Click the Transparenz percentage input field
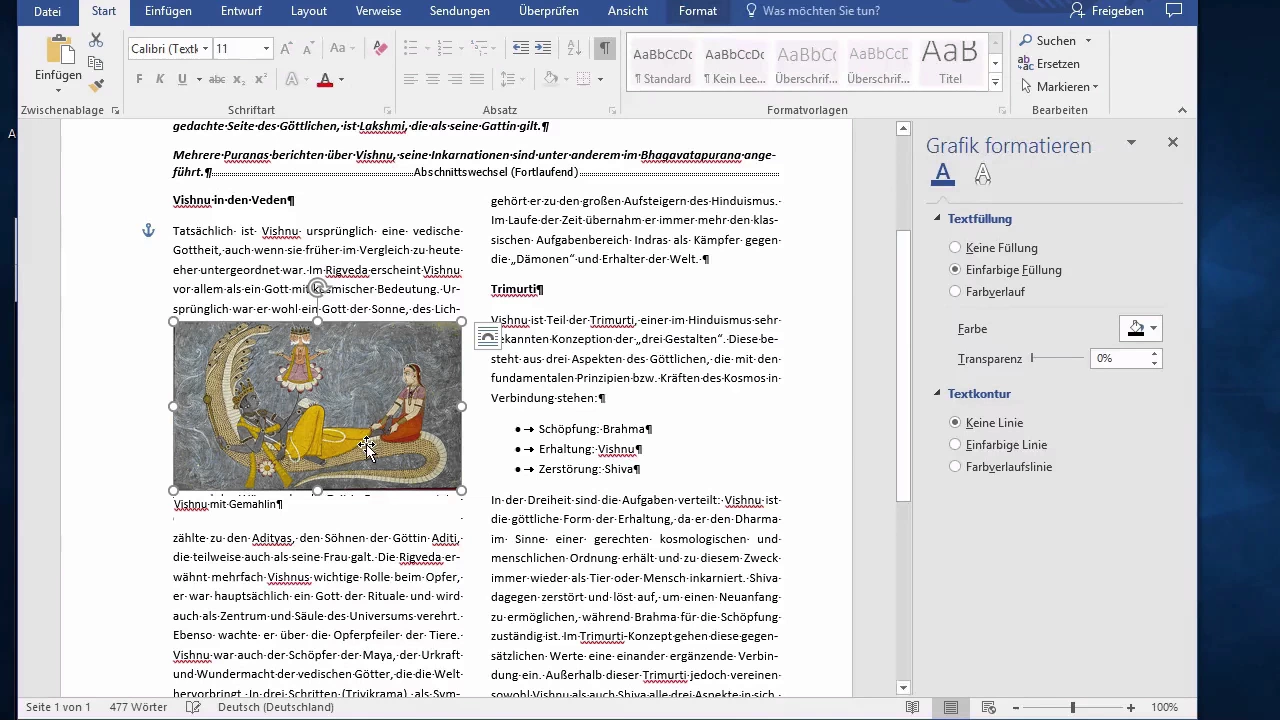The image size is (1280, 720). coord(1119,358)
